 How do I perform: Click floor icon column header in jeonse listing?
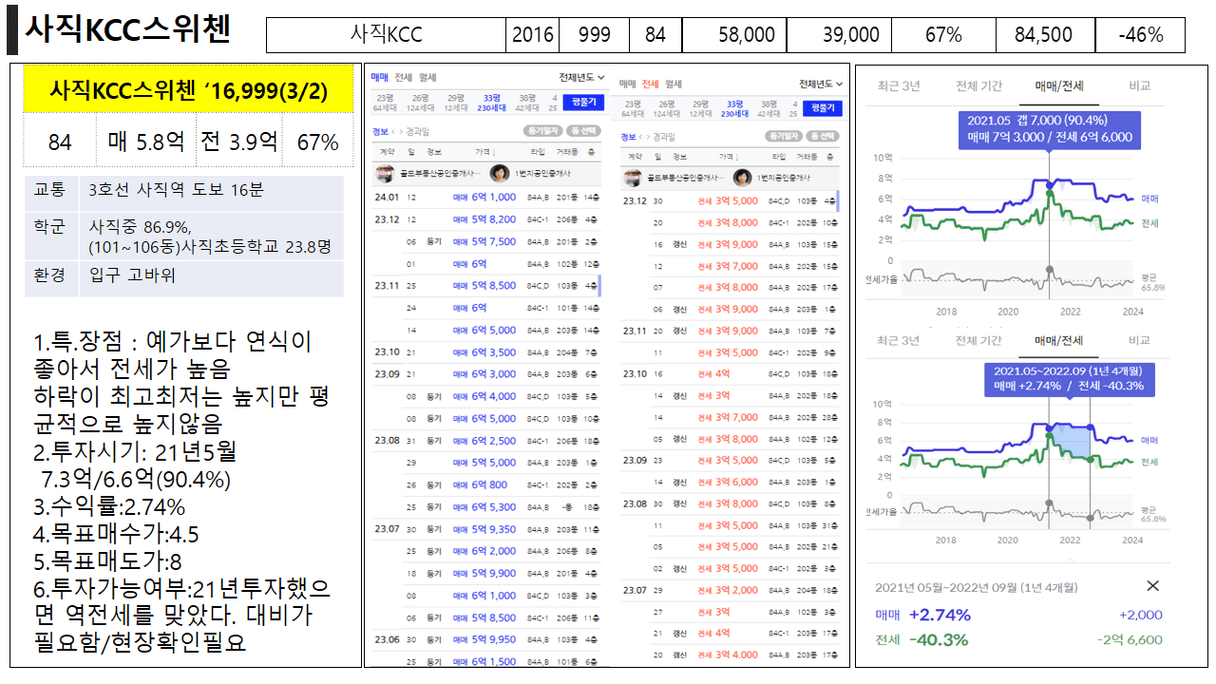pyautogui.click(x=830, y=158)
